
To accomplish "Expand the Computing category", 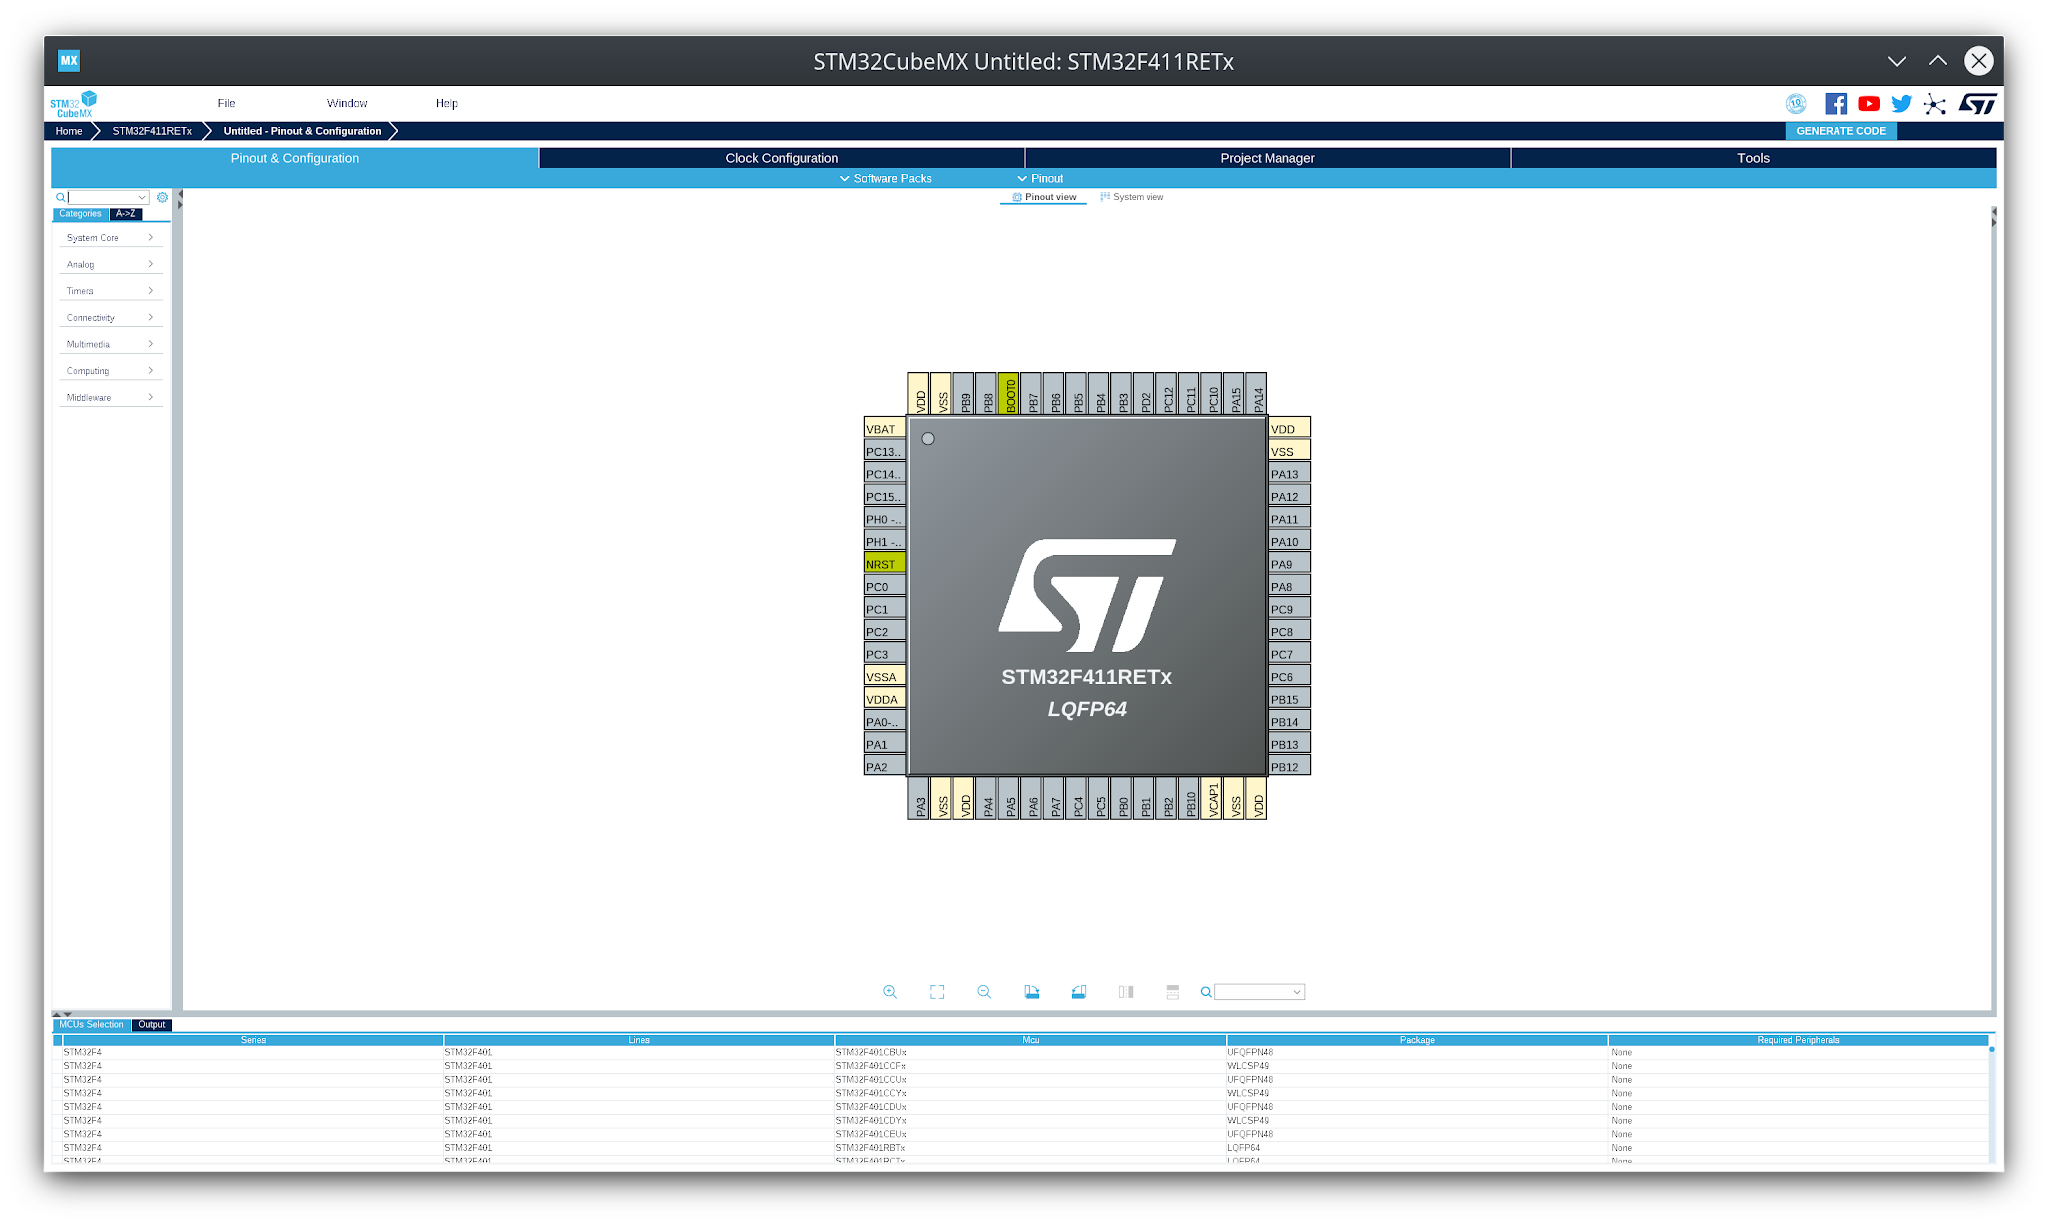I will (x=110, y=371).
